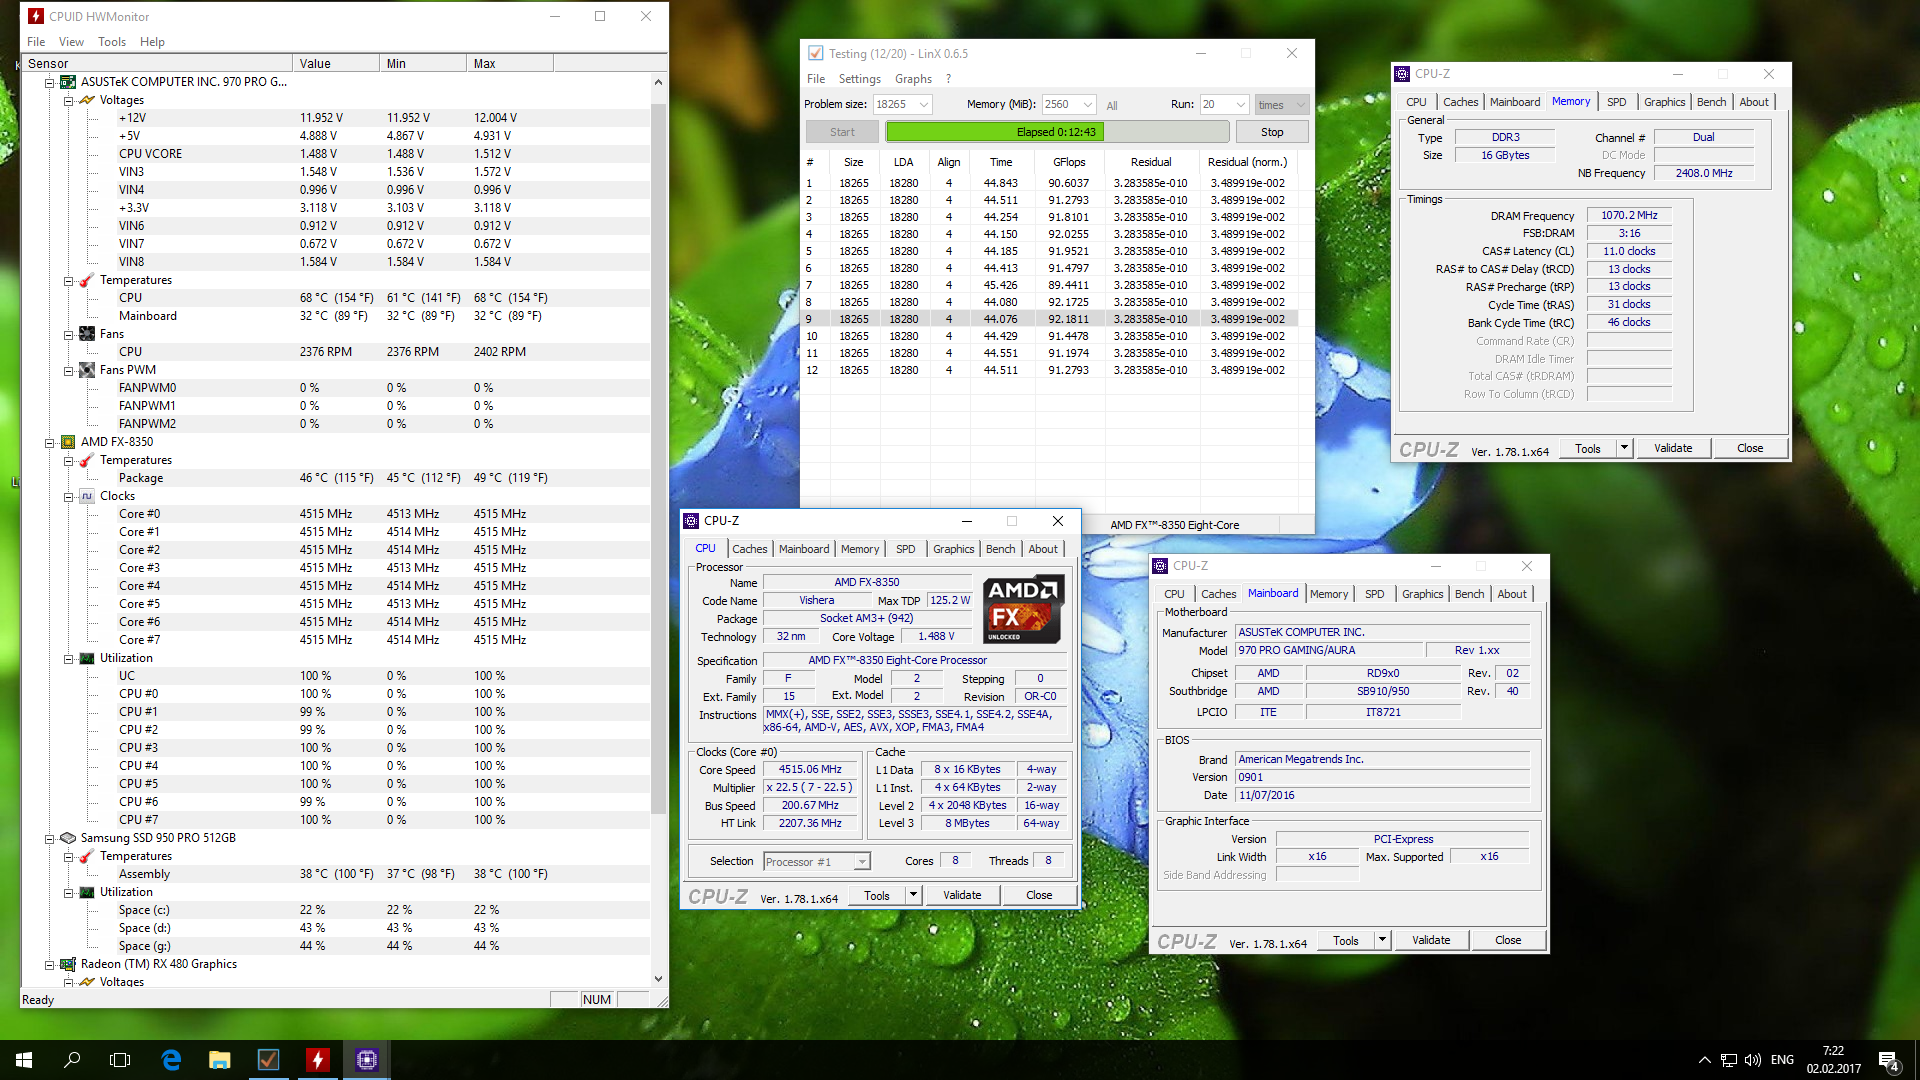Click the volume icon in the system tray
The height and width of the screenshot is (1080, 1920).
(1752, 1060)
